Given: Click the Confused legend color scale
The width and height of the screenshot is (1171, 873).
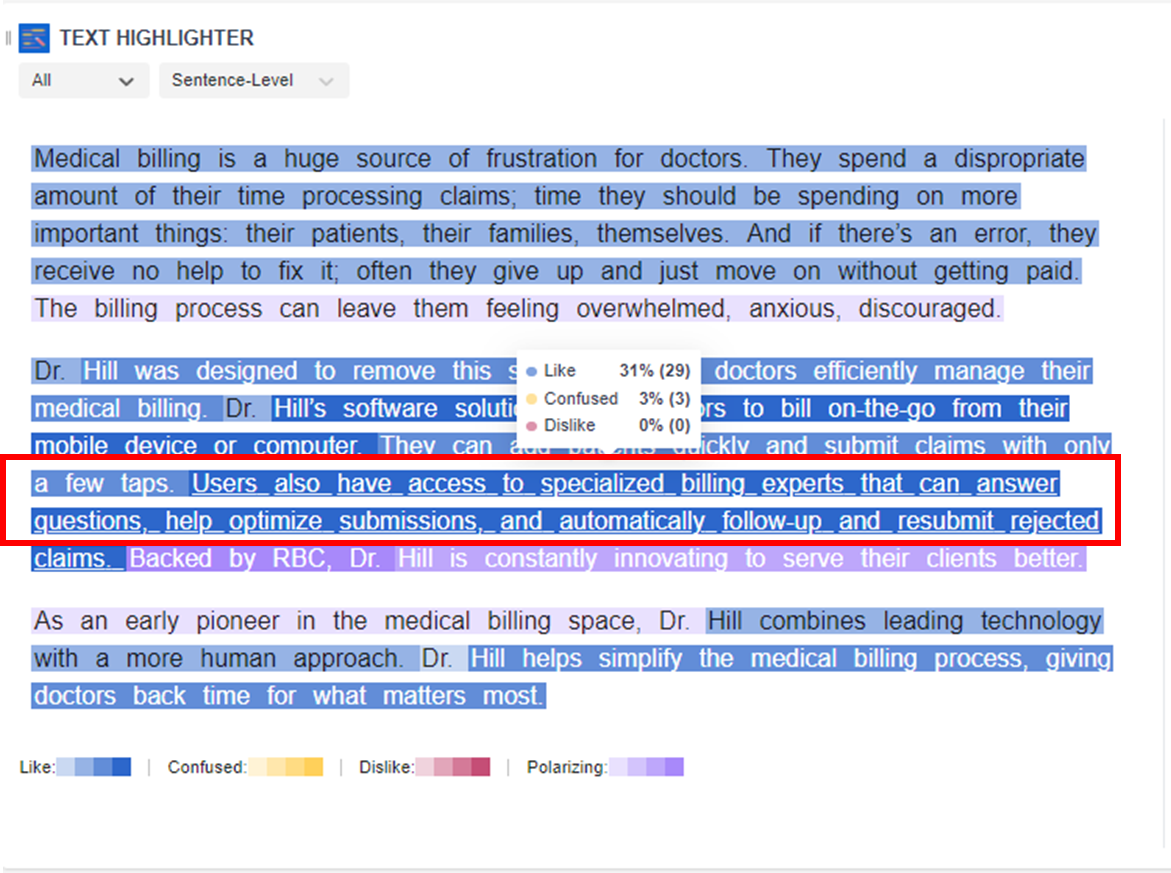Looking at the screenshot, I should point(285,767).
